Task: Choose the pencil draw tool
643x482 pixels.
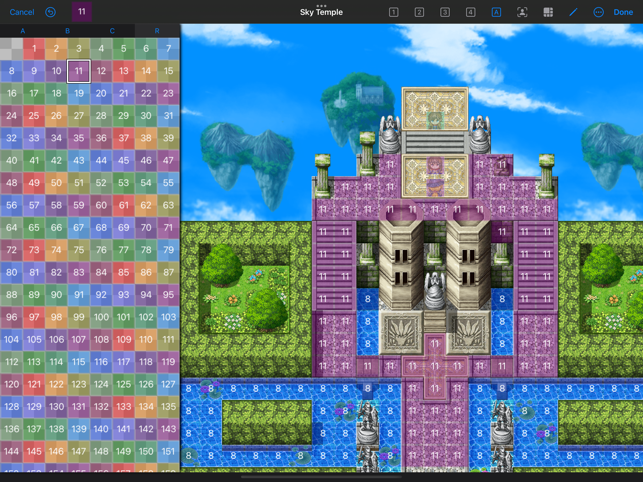Action: point(573,12)
